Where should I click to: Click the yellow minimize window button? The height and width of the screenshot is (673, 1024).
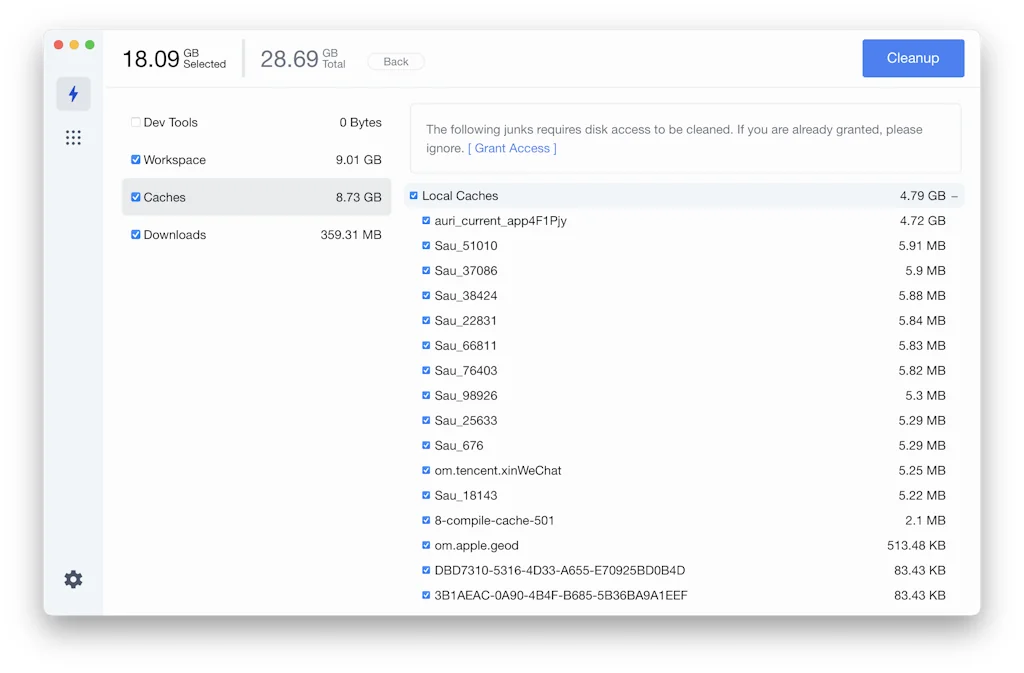pos(74,45)
